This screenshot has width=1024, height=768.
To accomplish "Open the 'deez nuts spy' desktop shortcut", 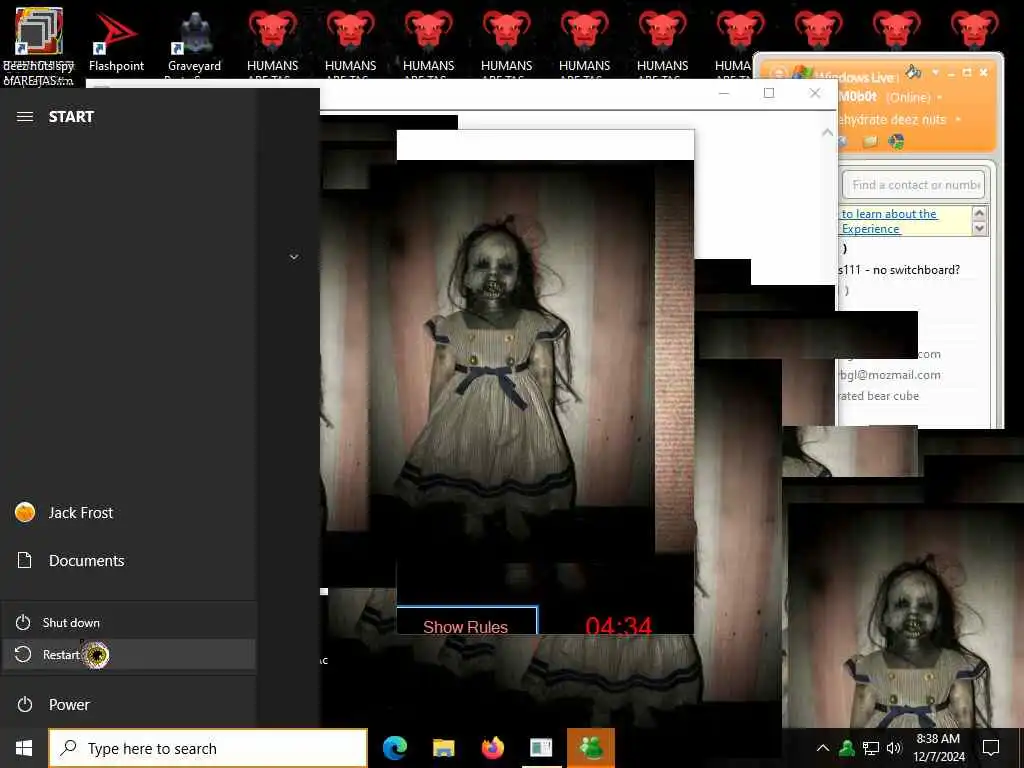I will 39,44.
